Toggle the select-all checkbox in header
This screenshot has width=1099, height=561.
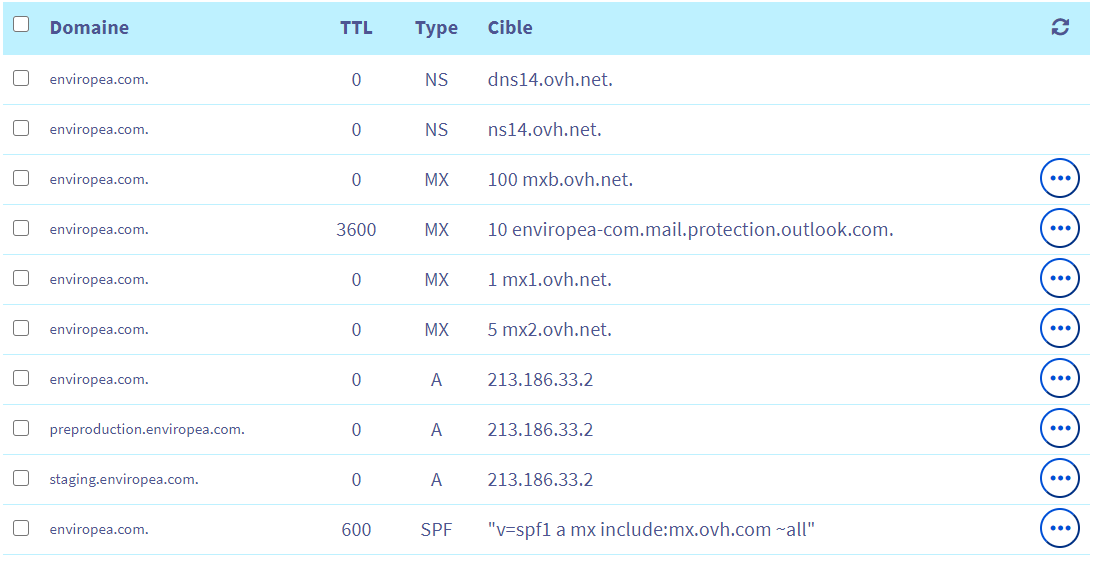pos(21,24)
